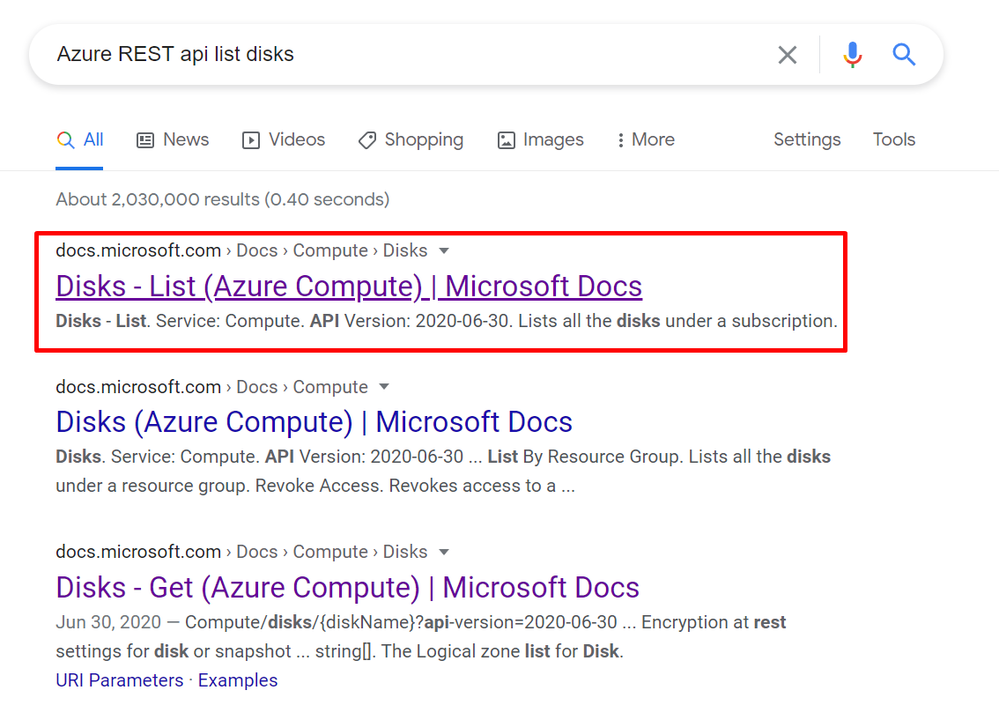Open the Settings menu
Screen dimensions: 999x722
tap(807, 140)
